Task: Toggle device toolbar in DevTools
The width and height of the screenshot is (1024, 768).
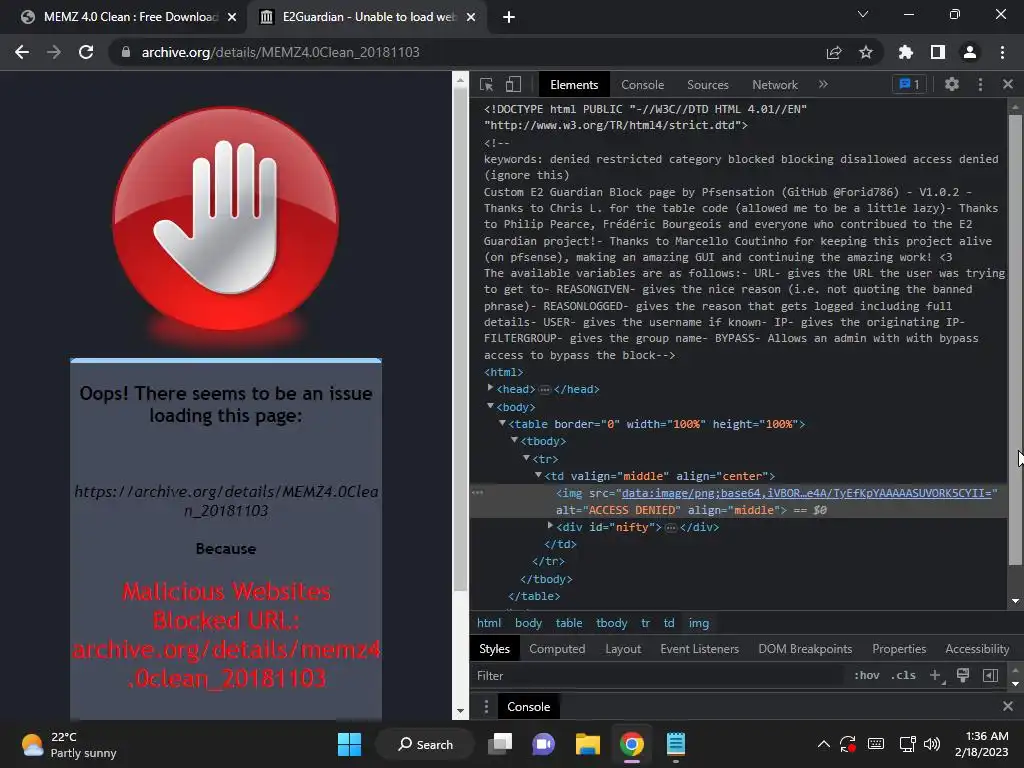Action: pos(513,84)
